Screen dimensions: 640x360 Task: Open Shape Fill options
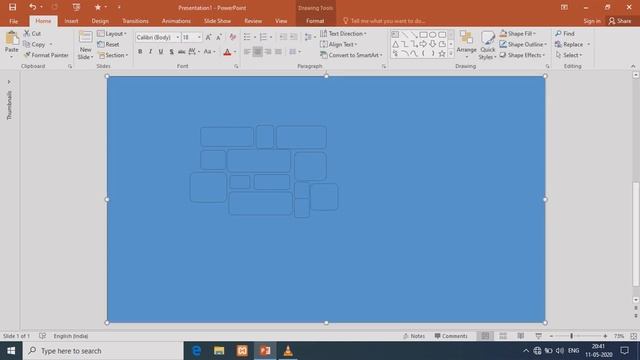tap(518, 33)
